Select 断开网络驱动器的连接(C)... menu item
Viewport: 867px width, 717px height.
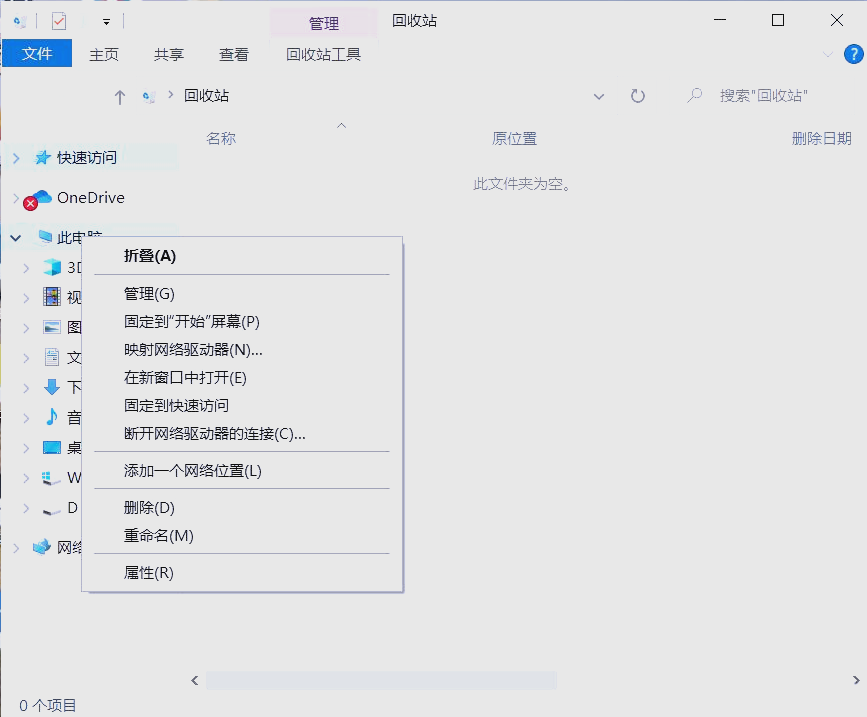pyautogui.click(x=242, y=434)
